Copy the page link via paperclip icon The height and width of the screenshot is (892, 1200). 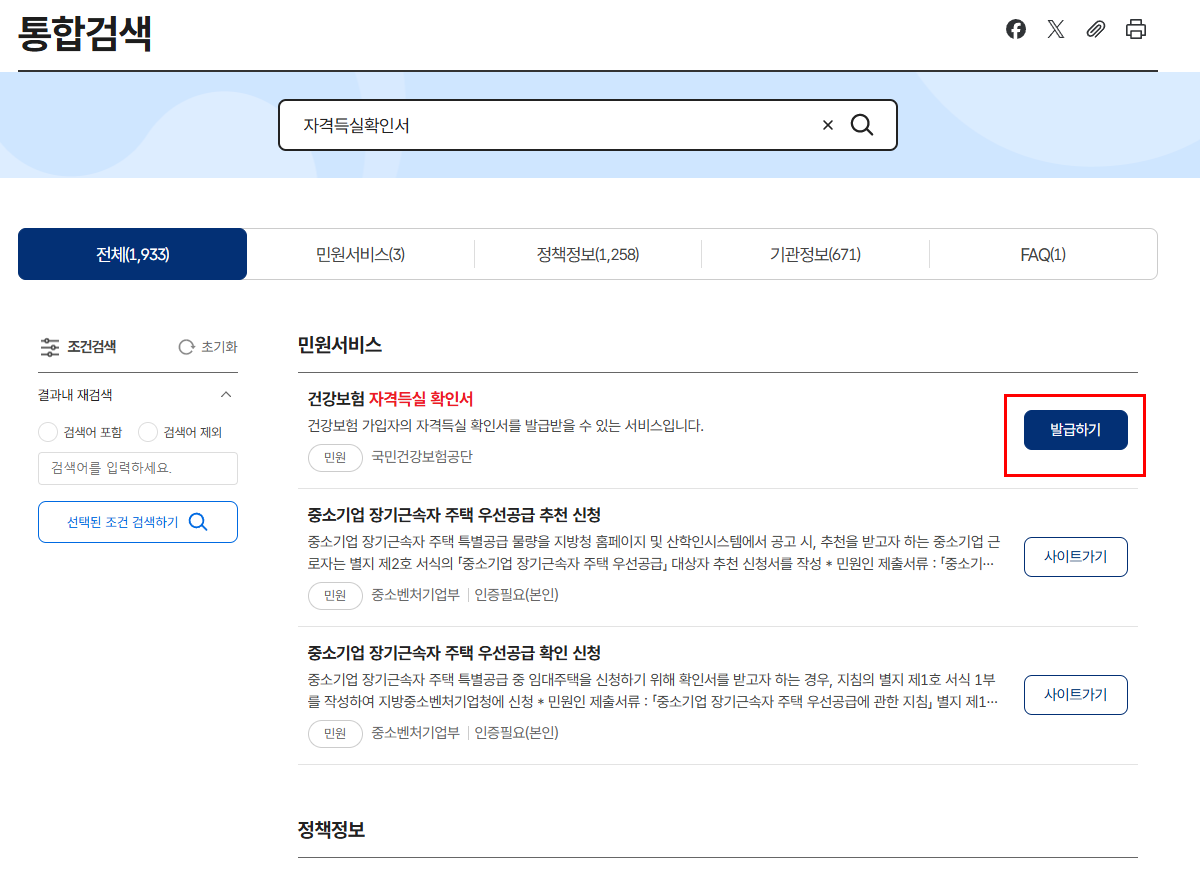tap(1095, 29)
